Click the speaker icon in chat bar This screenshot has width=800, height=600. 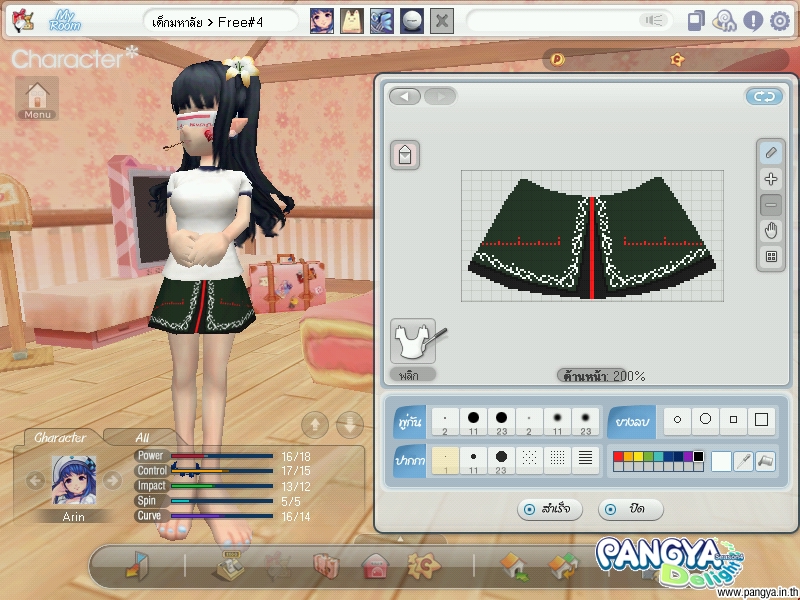(654, 20)
